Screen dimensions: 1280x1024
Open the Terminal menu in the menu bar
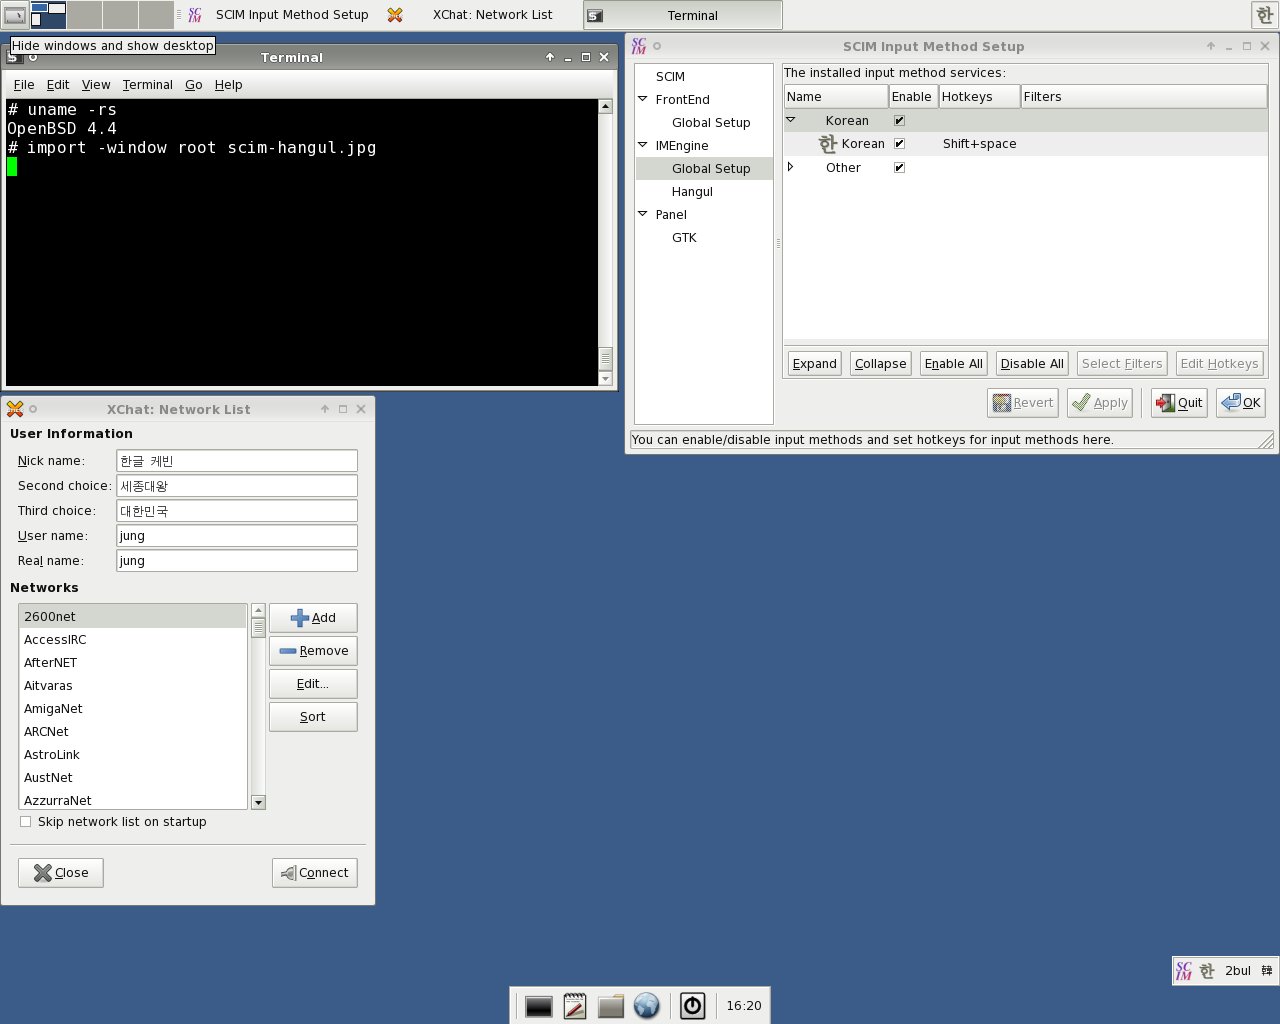point(148,85)
